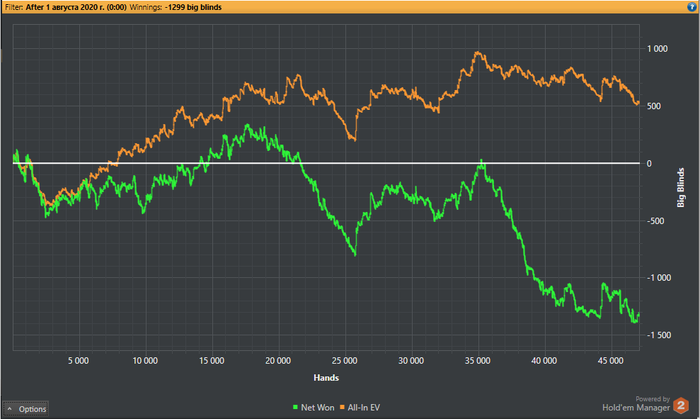Click the 'Hands' x-axis title
Screen dimensions: 700x419
click(x=326, y=378)
